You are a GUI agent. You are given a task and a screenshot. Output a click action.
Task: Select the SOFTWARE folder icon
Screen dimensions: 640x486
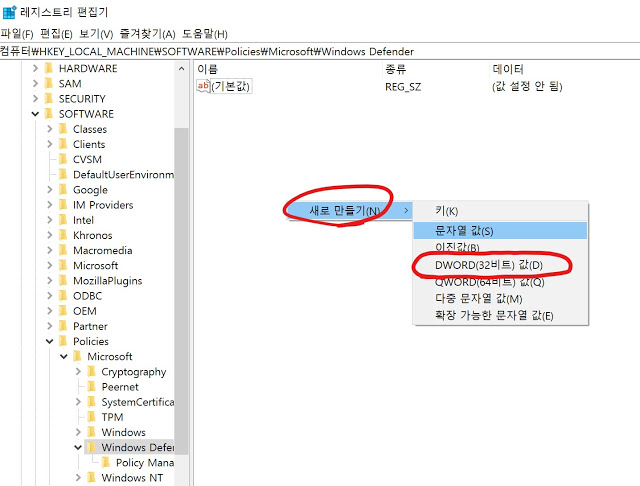tap(49, 114)
